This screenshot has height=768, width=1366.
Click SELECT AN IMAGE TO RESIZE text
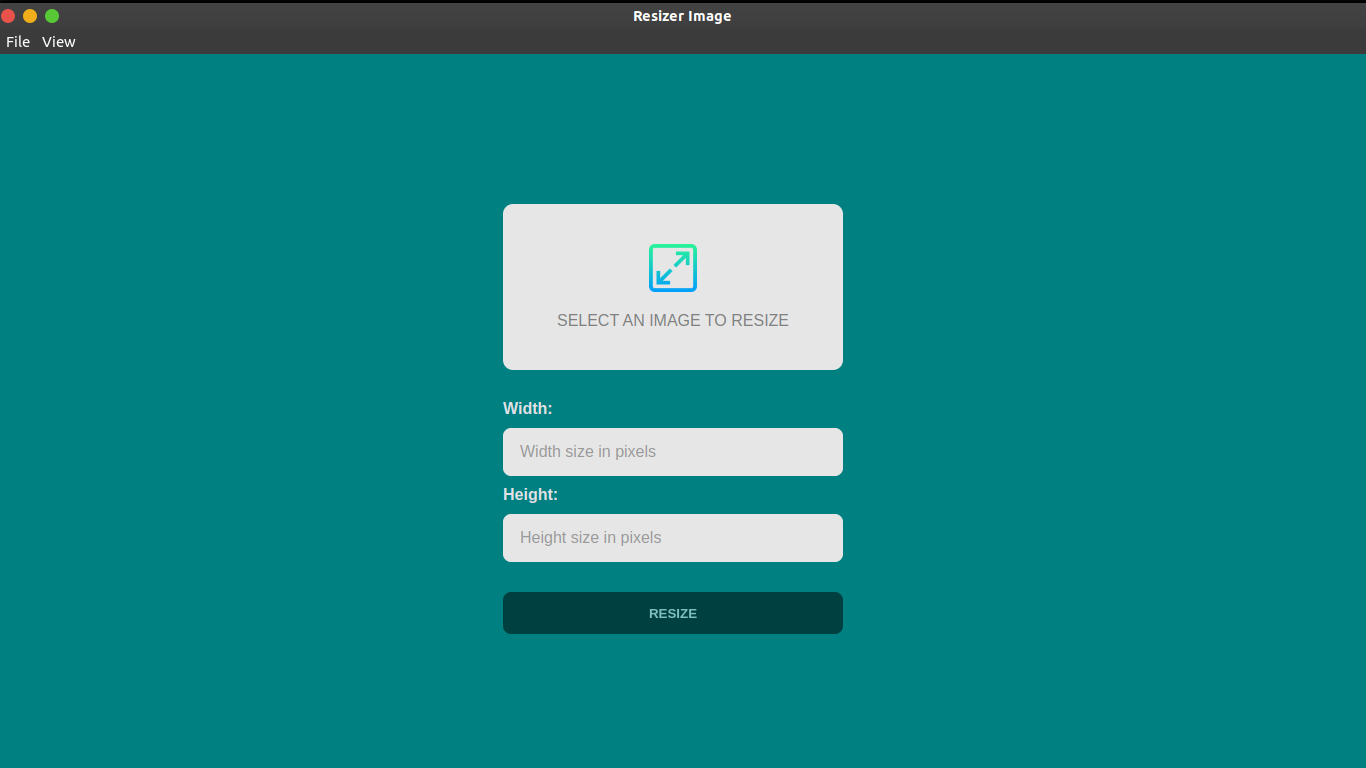(672, 321)
